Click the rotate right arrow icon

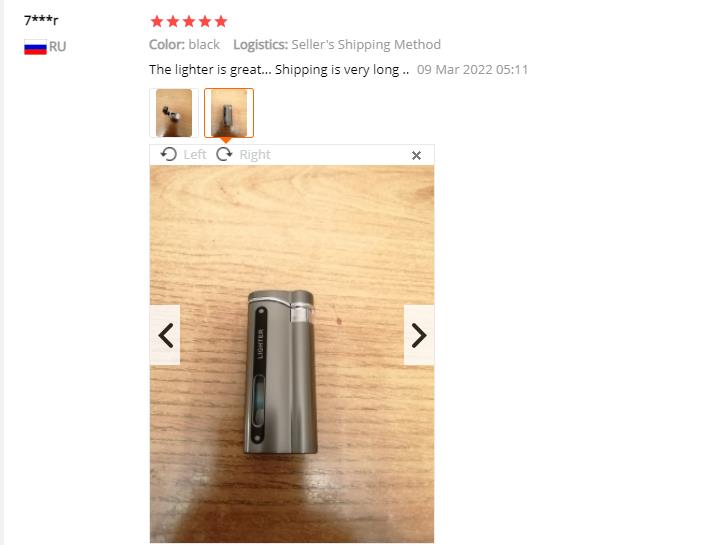click(224, 154)
